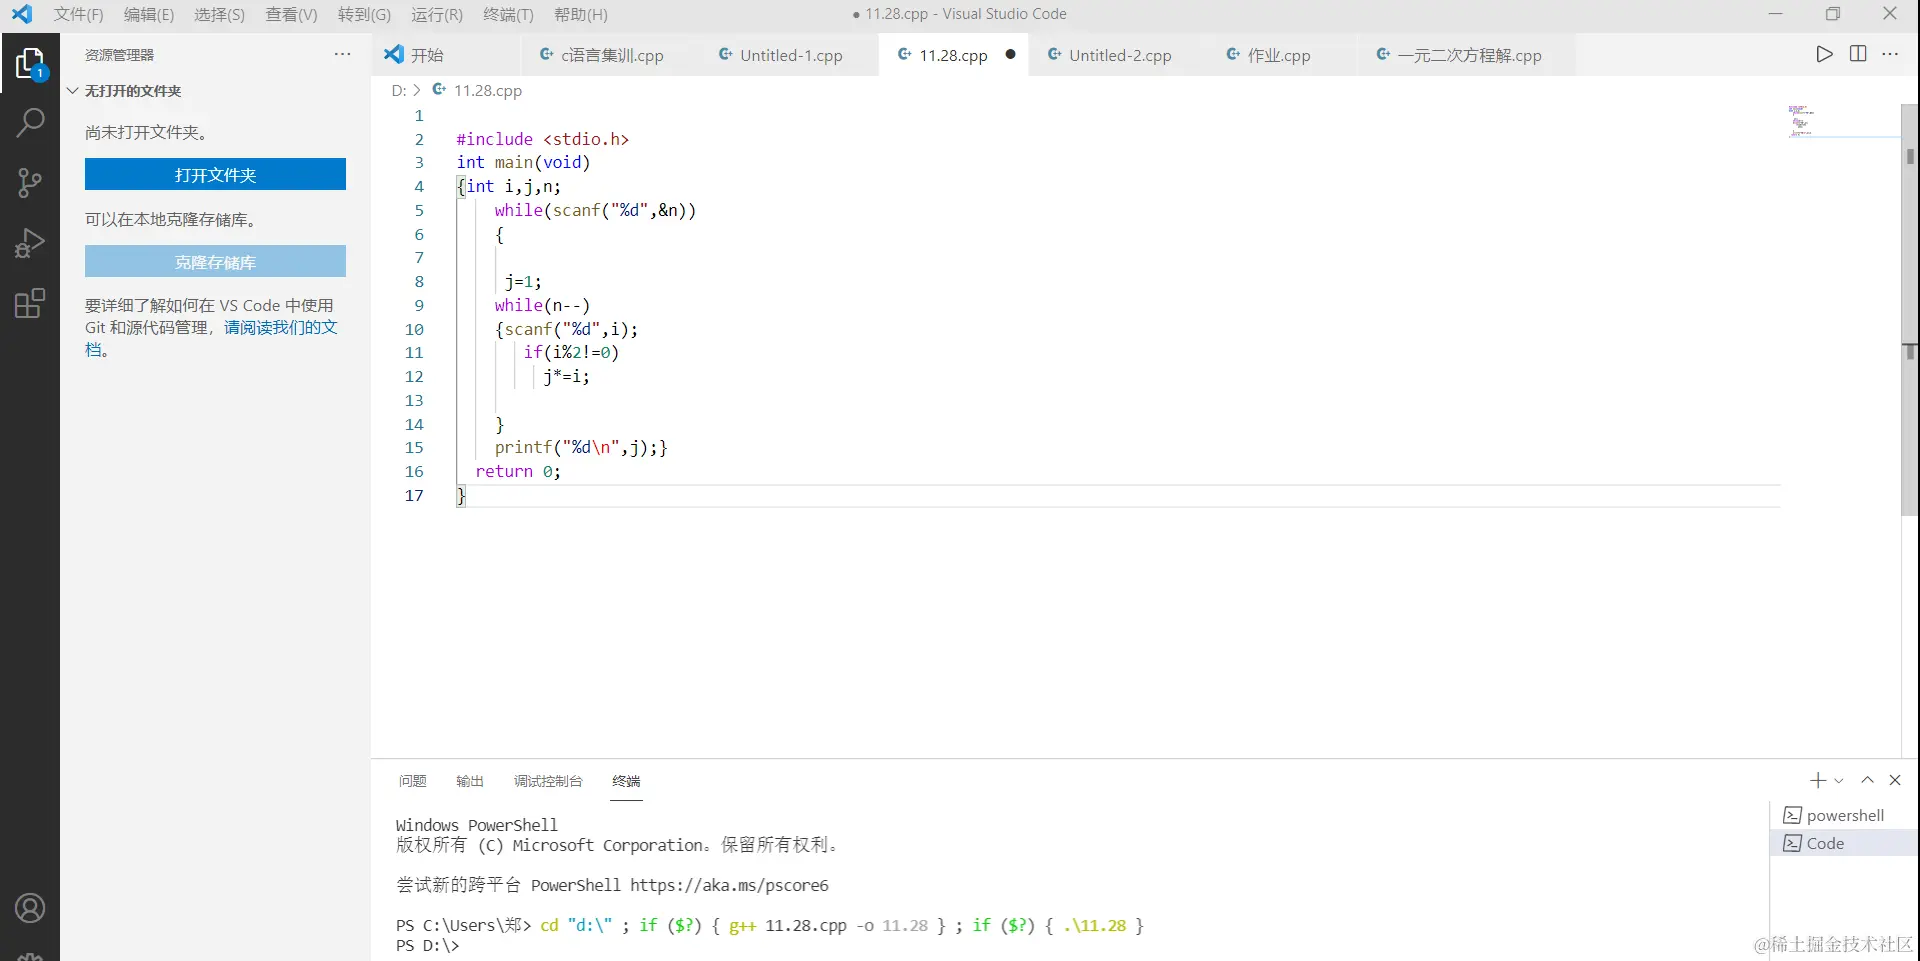Viewport: 1920px width, 961px height.
Task: Open the Extensions view
Action: click(30, 302)
